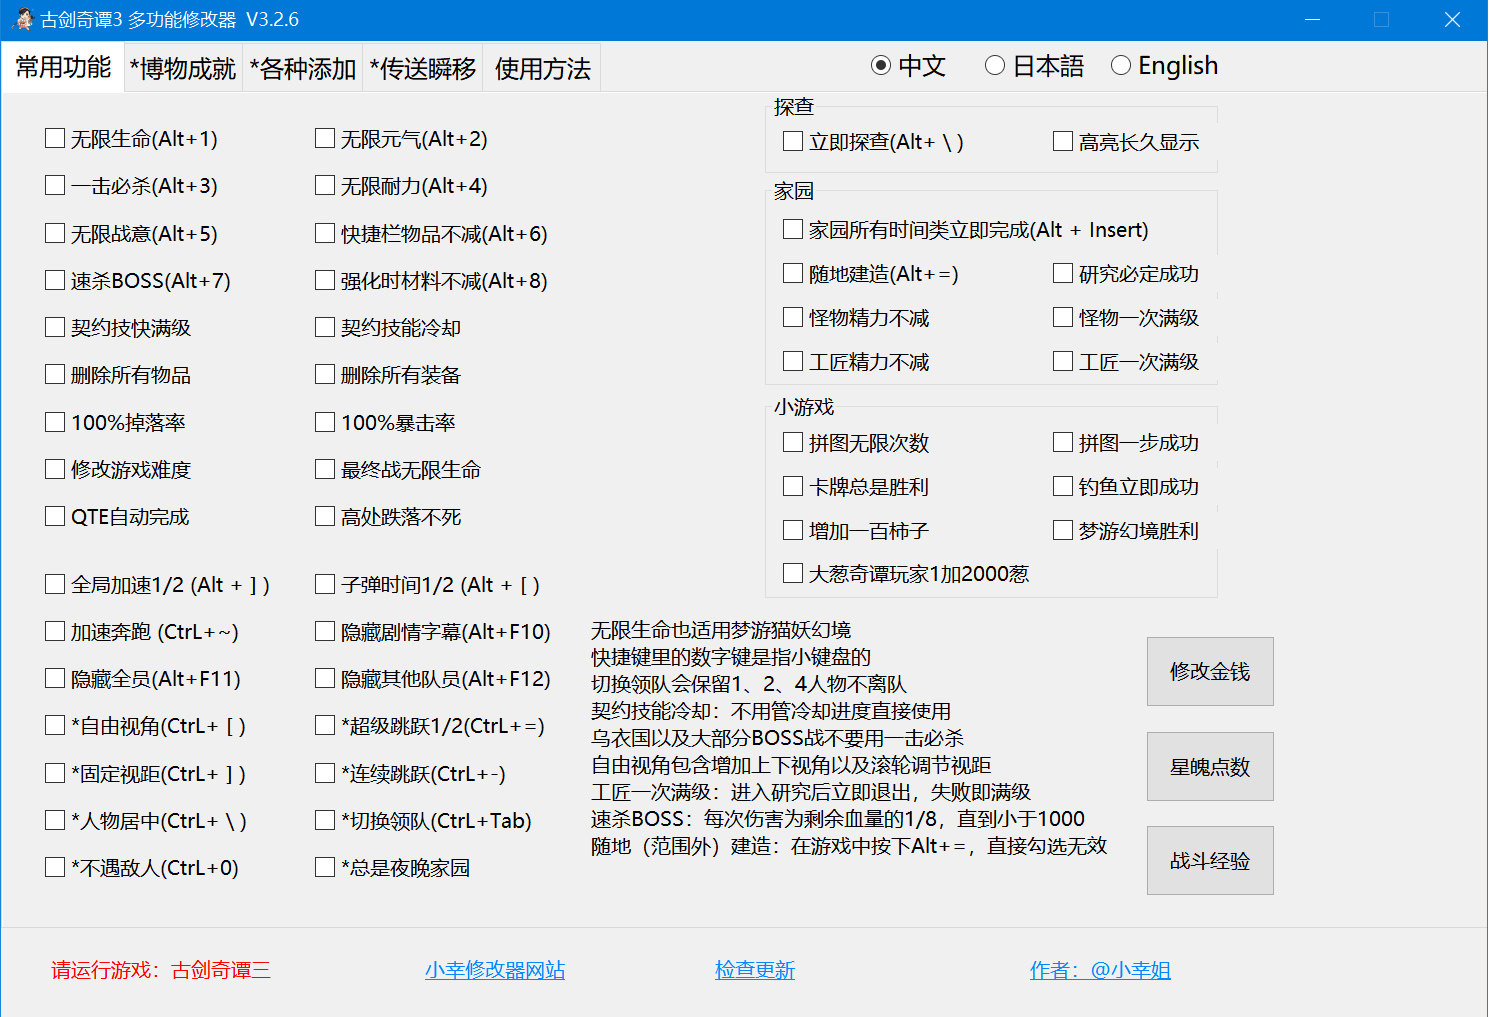Enable 随地建造(Alt+=) in 家园 section
Image resolution: width=1490 pixels, height=1017 pixels.
tap(792, 273)
